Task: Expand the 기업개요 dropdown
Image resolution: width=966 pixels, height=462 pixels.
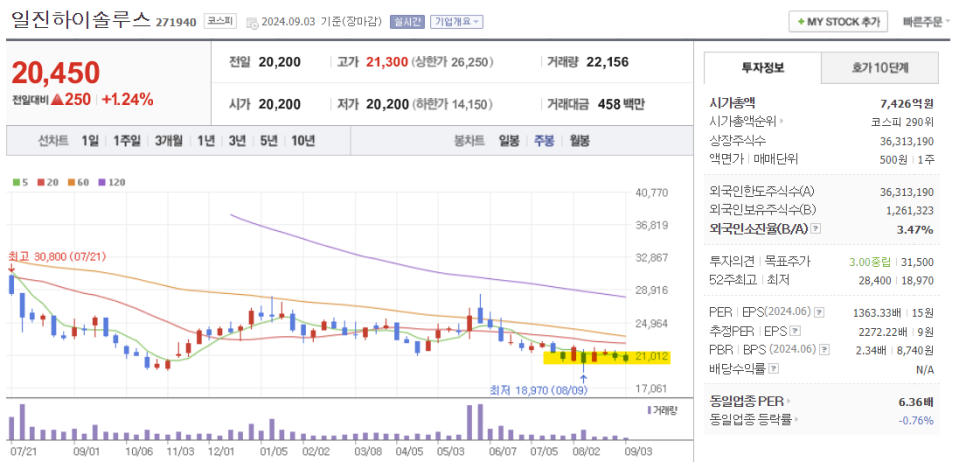Action: [457, 22]
